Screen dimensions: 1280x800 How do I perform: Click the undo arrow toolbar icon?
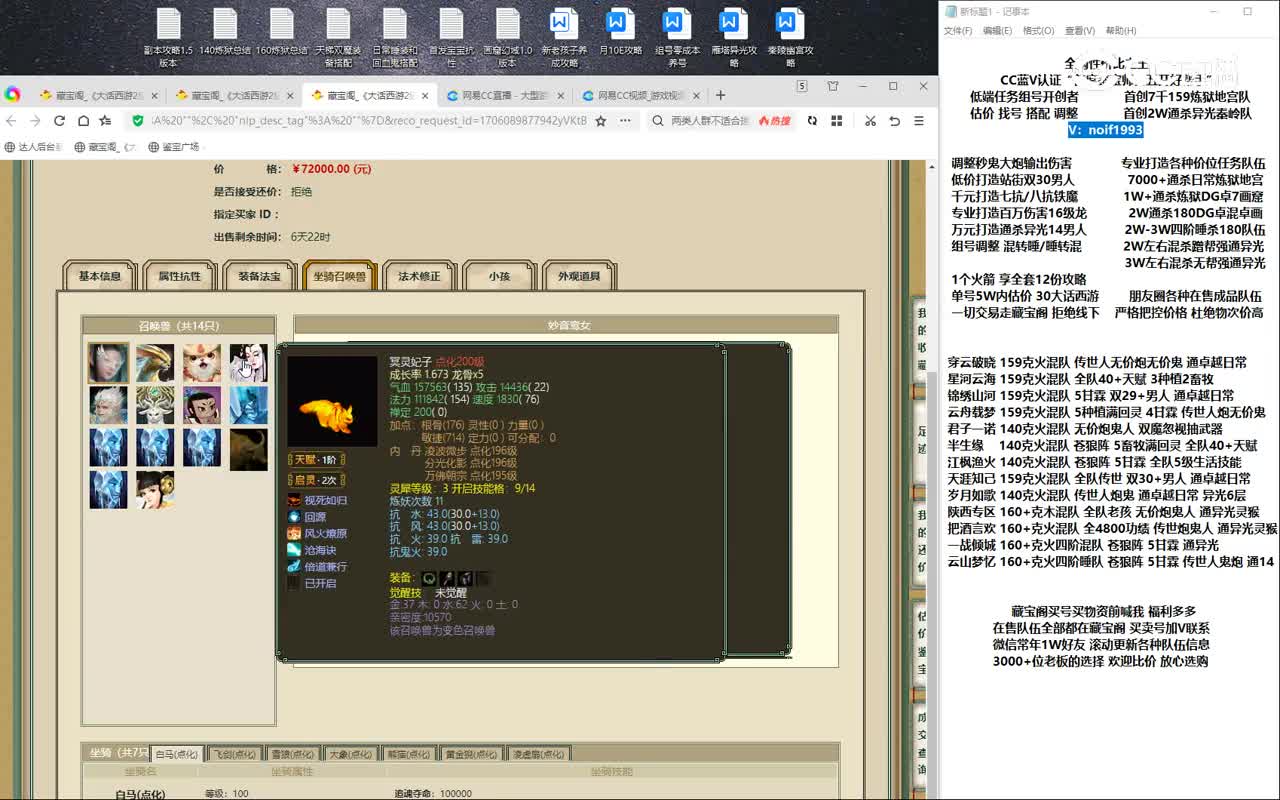click(x=894, y=121)
